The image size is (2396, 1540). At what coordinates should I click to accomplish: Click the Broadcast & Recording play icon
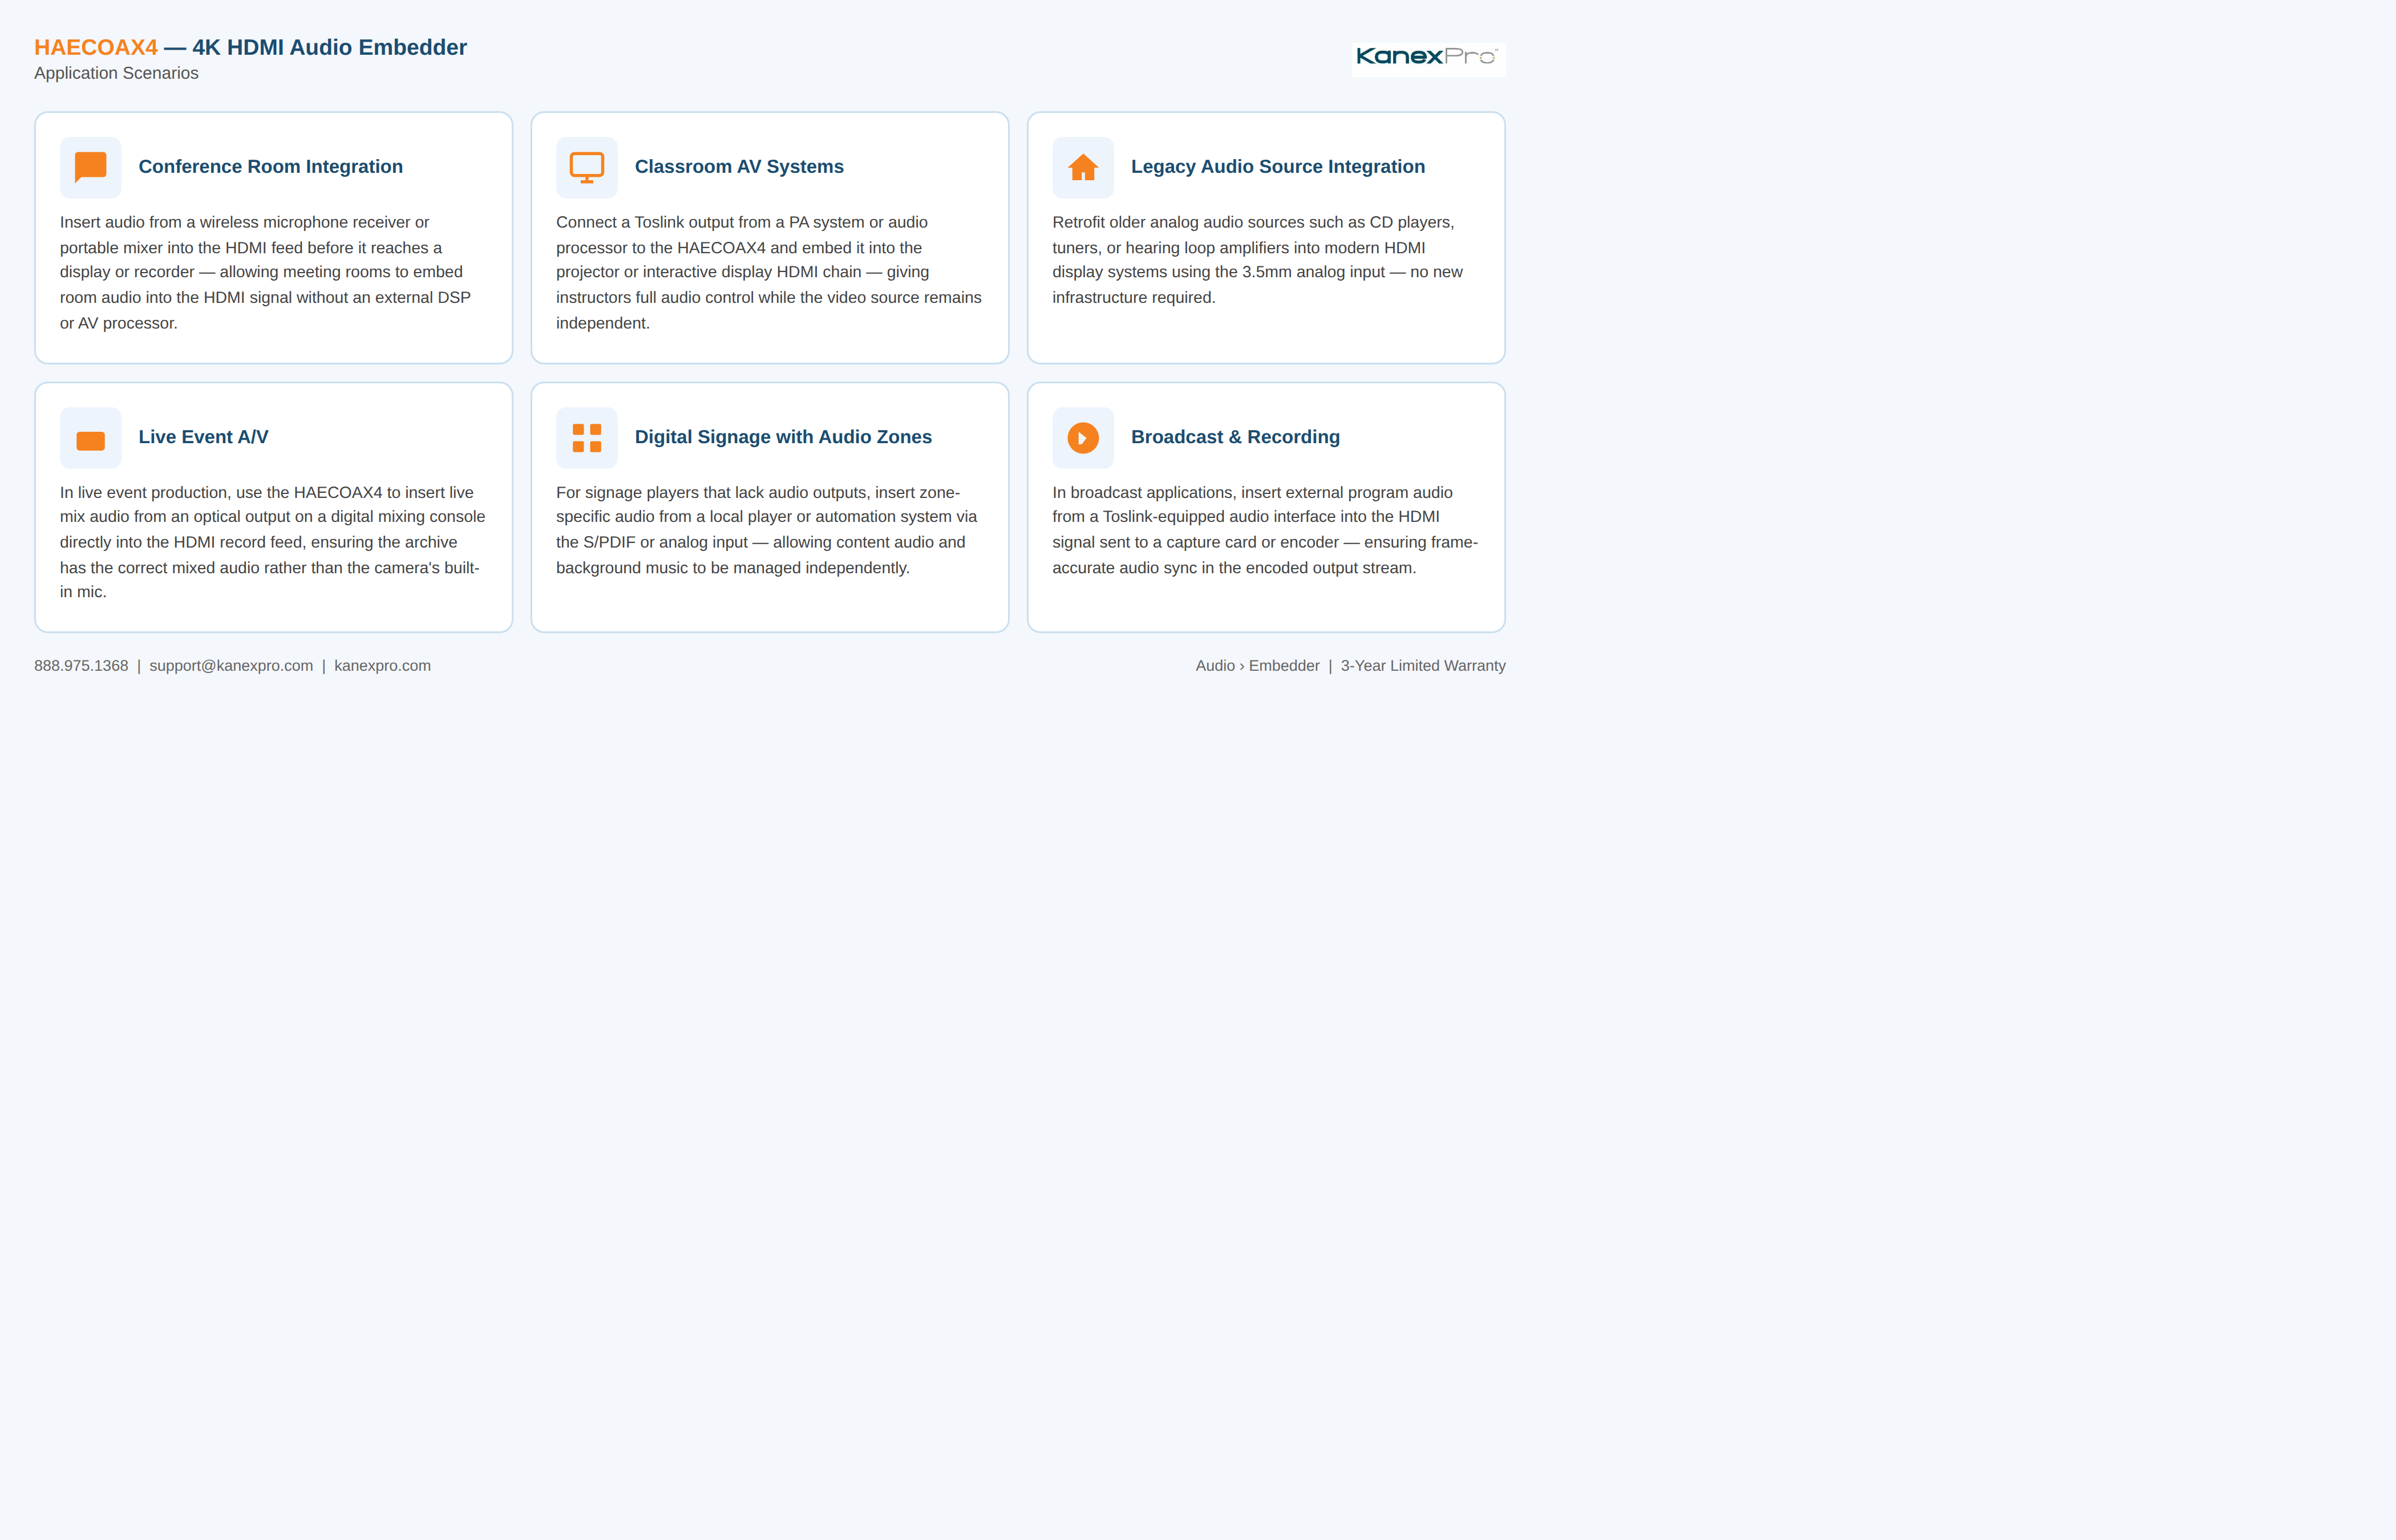click(1083, 438)
